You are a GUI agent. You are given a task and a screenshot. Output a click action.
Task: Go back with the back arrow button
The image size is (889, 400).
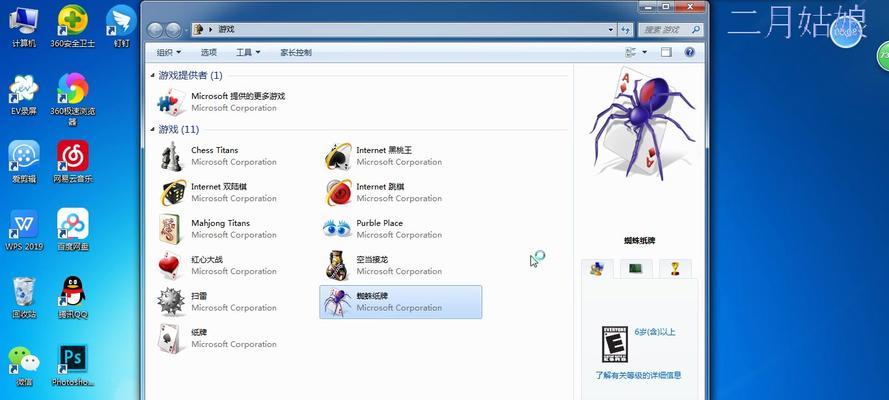(x=155, y=29)
